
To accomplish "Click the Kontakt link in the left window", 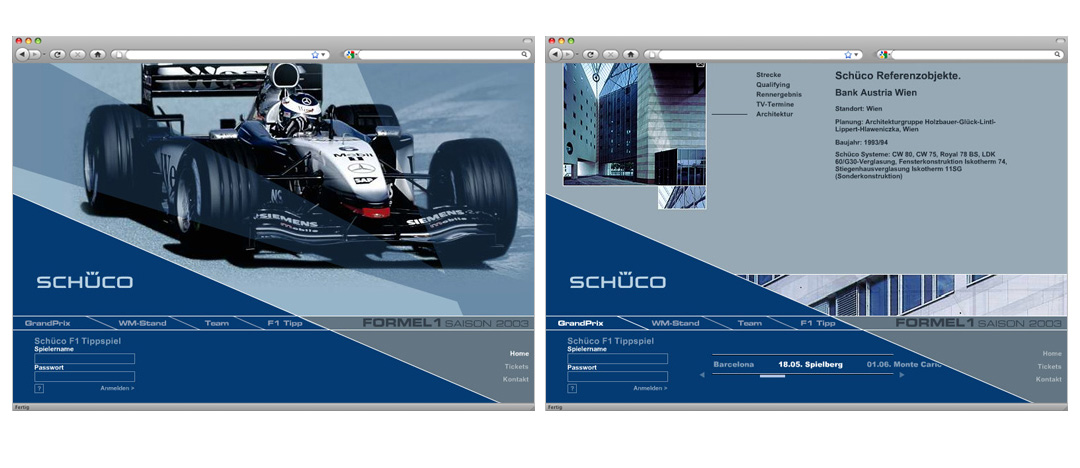I will coord(516,380).
